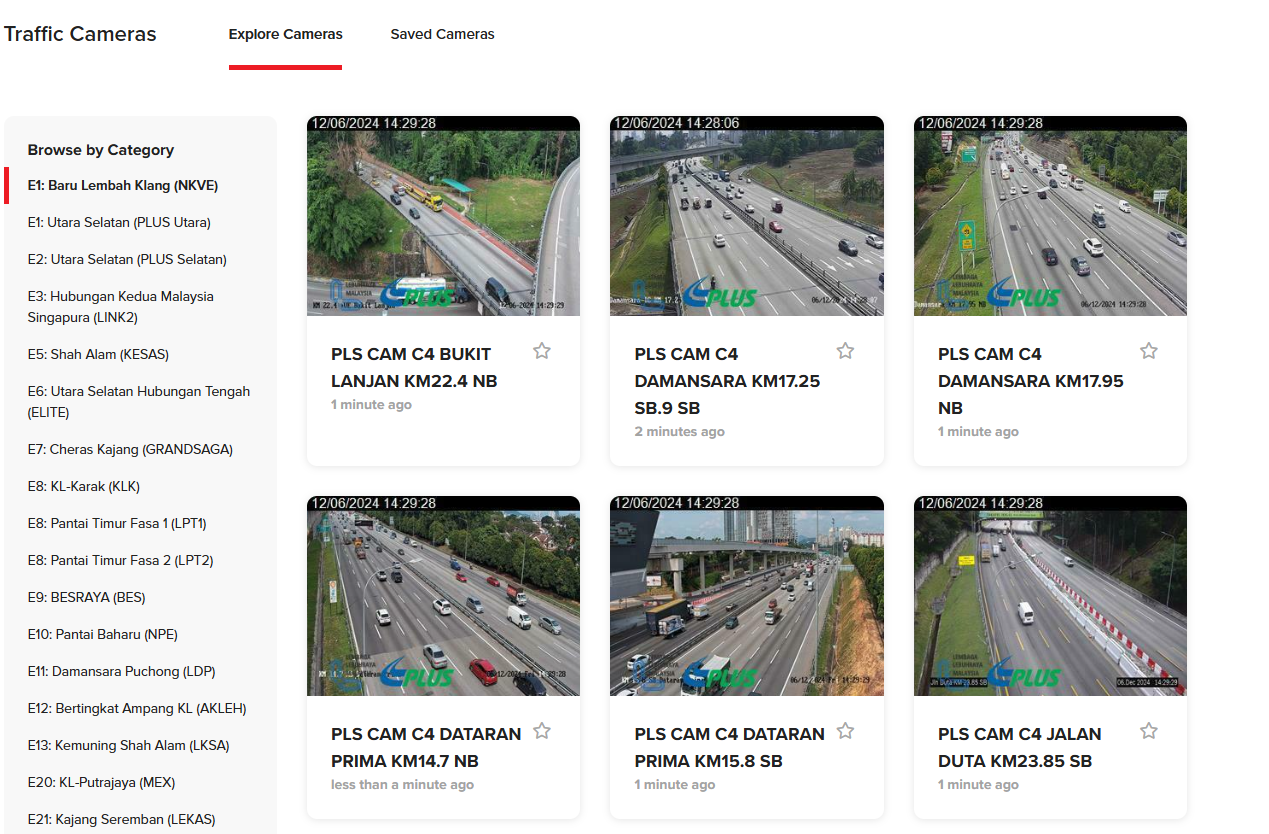Screen dimensions: 1269x834
Task: Select E2: Utara Selatan (PLUS Selatan)
Action: click(x=127, y=260)
